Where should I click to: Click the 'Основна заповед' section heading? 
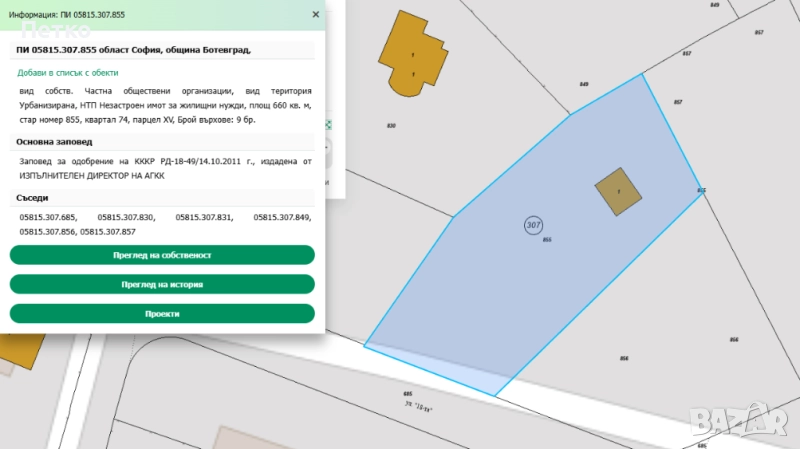pyautogui.click(x=54, y=142)
